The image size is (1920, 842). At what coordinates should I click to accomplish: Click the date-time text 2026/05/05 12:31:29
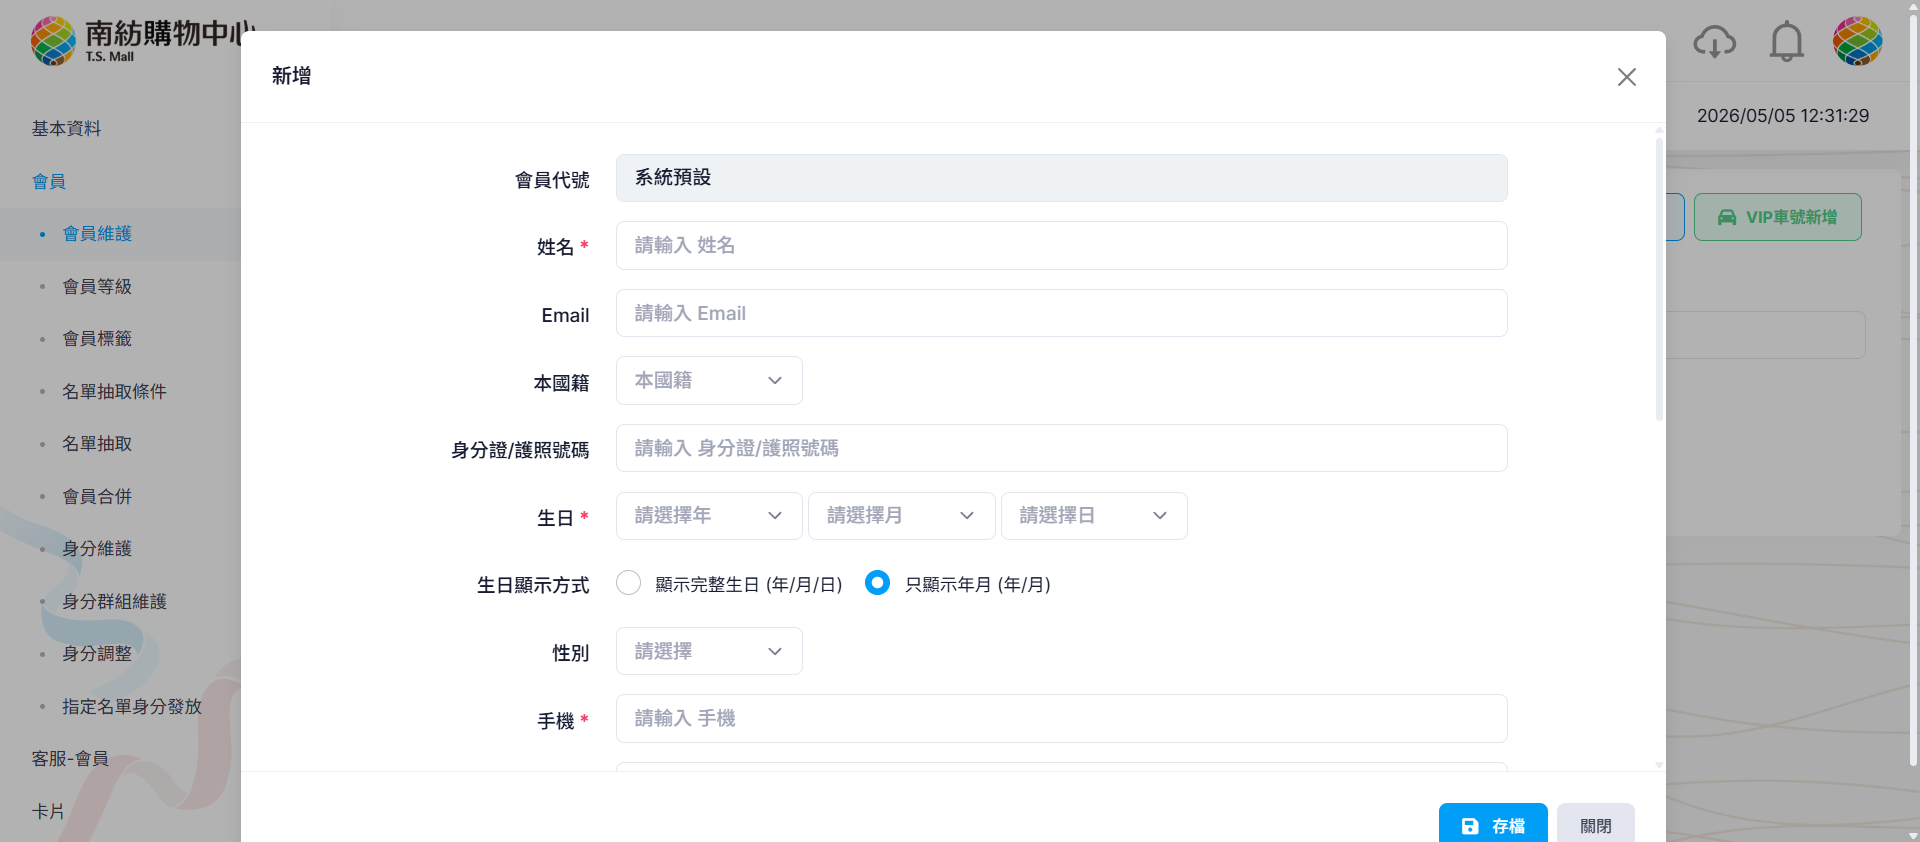1783,116
